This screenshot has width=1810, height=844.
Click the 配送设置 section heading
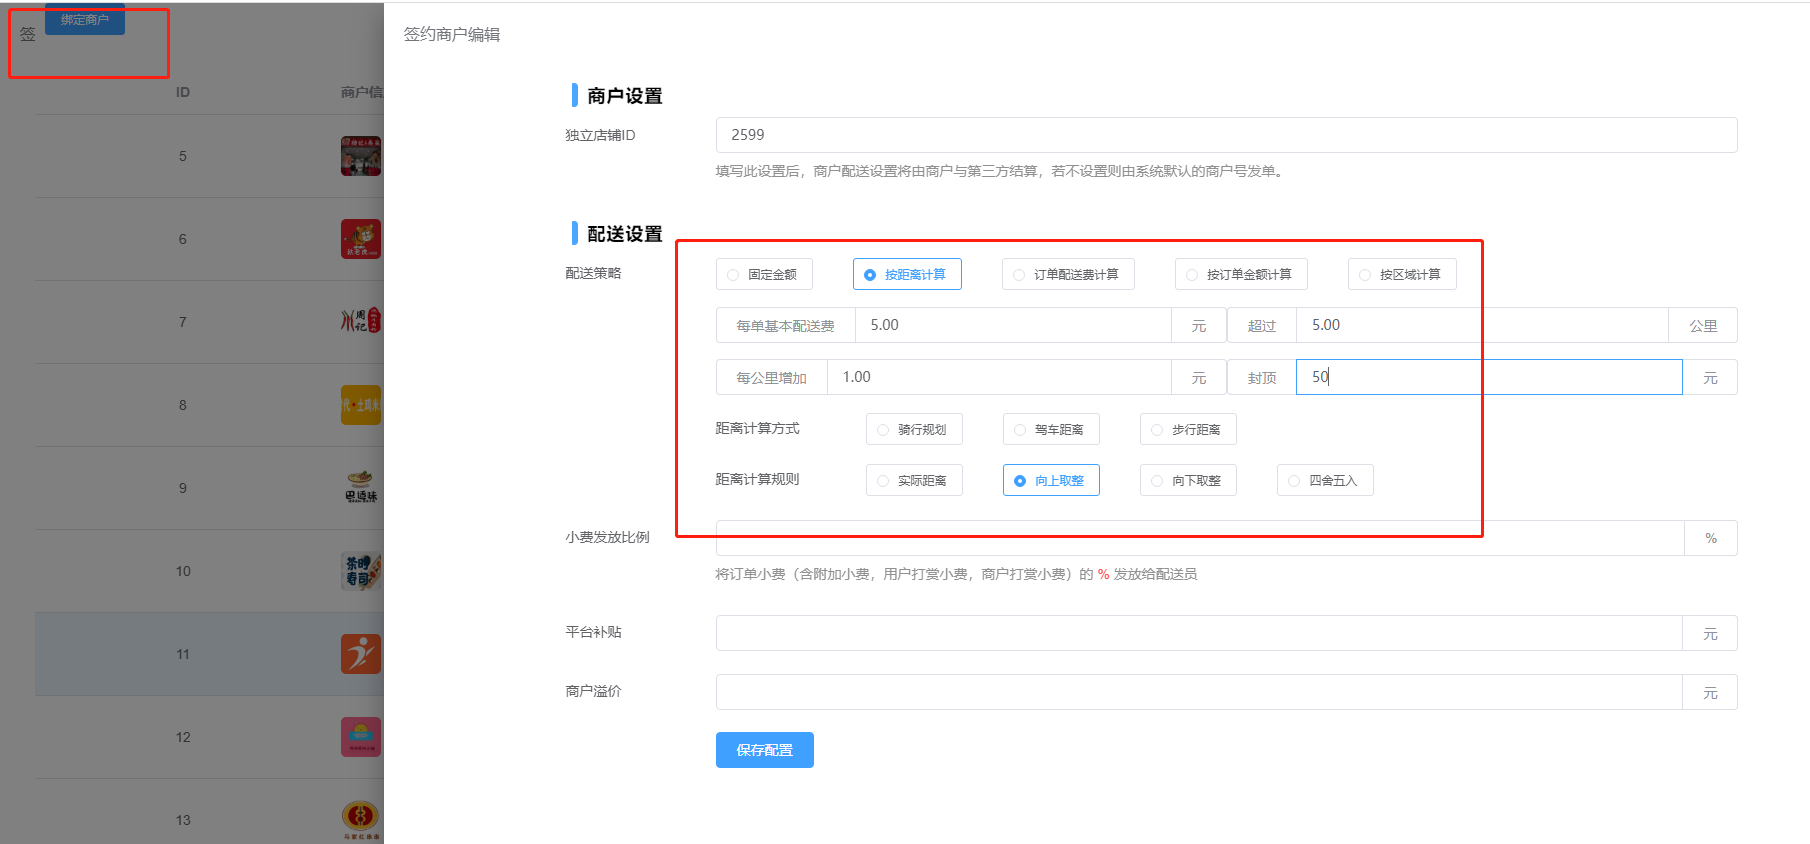pyautogui.click(x=625, y=234)
